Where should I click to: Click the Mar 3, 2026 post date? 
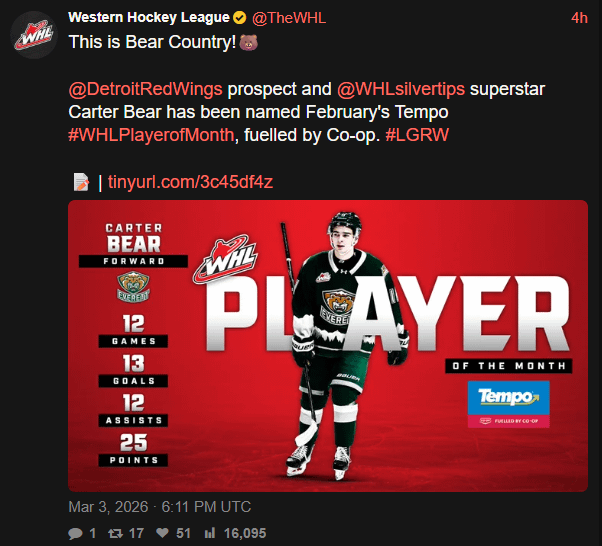coord(159,506)
